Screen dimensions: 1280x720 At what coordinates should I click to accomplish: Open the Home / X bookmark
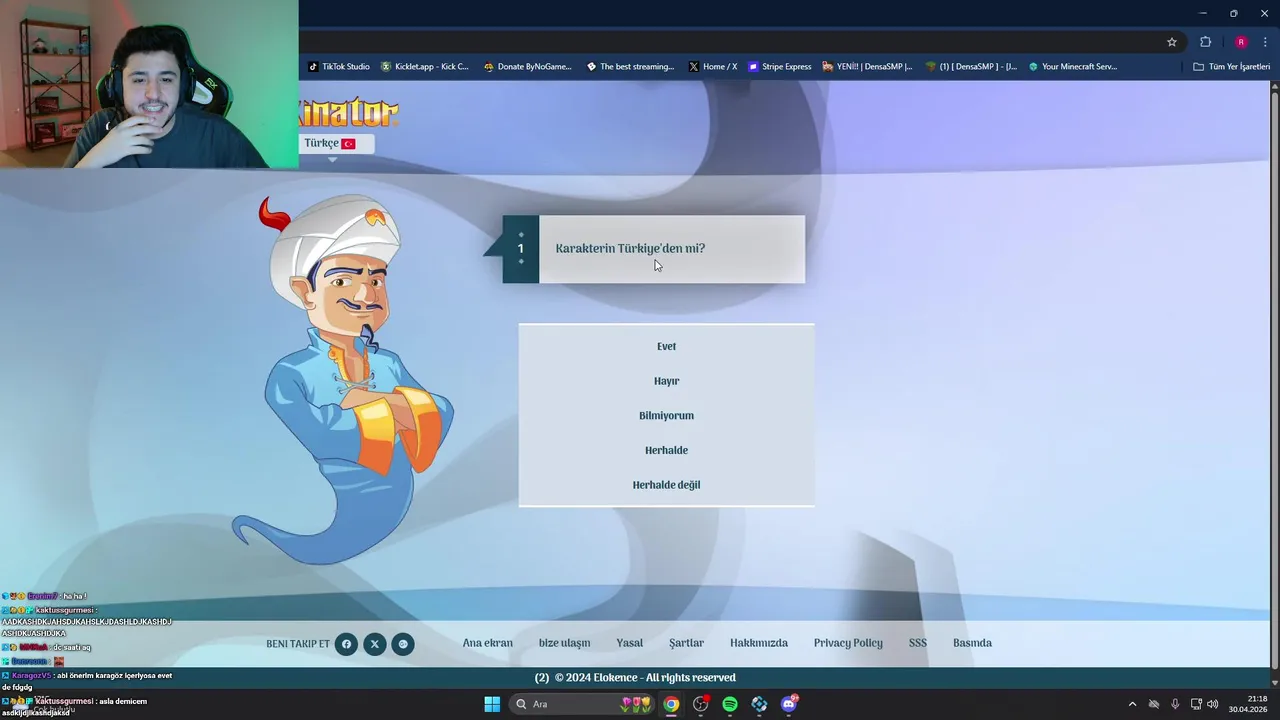tap(713, 67)
